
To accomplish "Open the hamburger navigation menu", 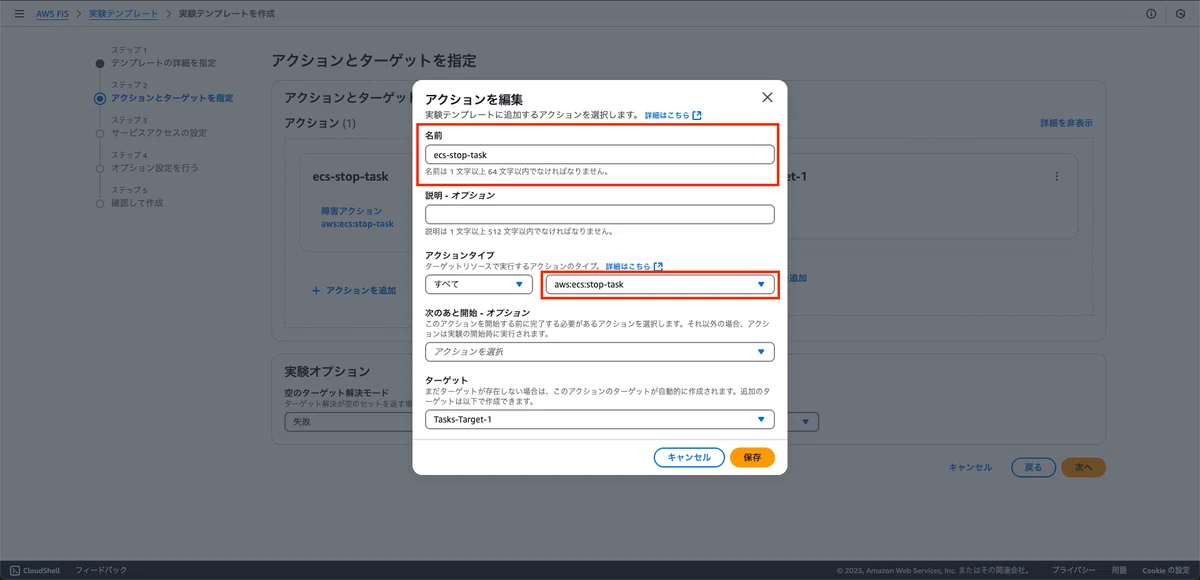I will 19,14.
